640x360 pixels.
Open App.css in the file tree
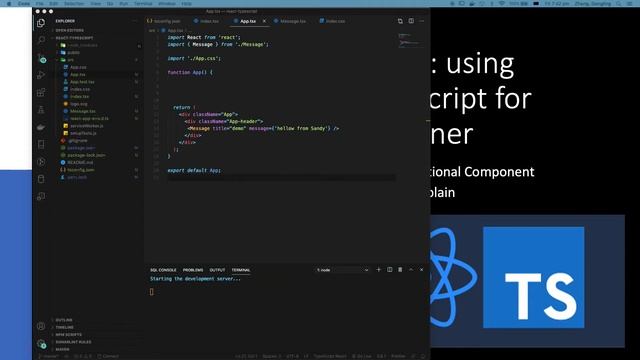point(78,67)
